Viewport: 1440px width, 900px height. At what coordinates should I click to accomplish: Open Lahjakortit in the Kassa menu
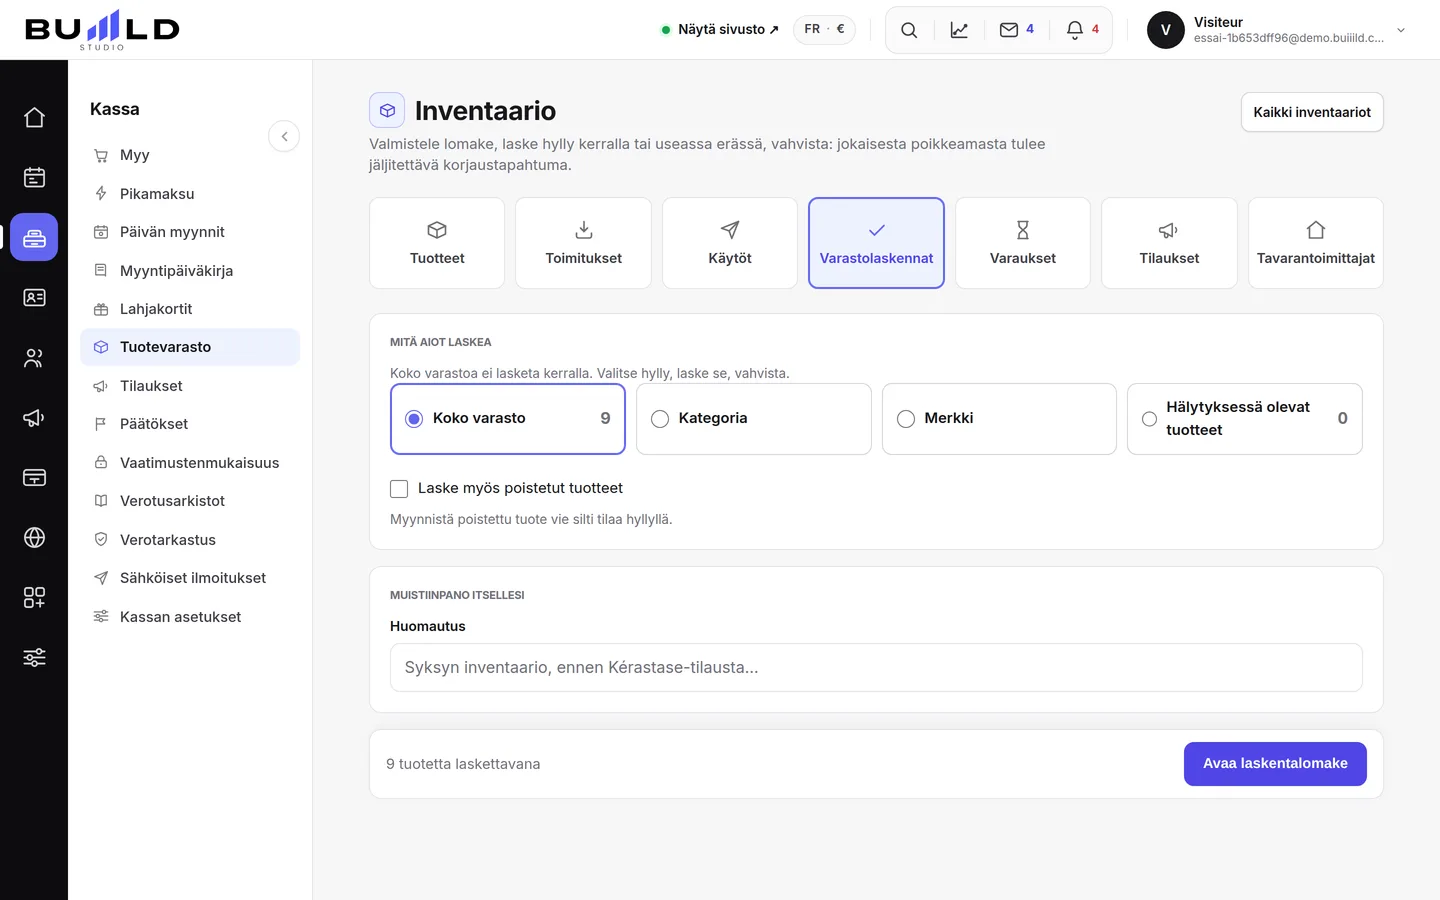190,309
